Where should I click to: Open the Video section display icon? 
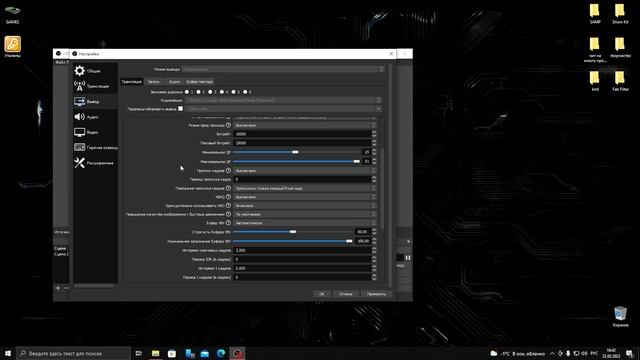pos(80,132)
